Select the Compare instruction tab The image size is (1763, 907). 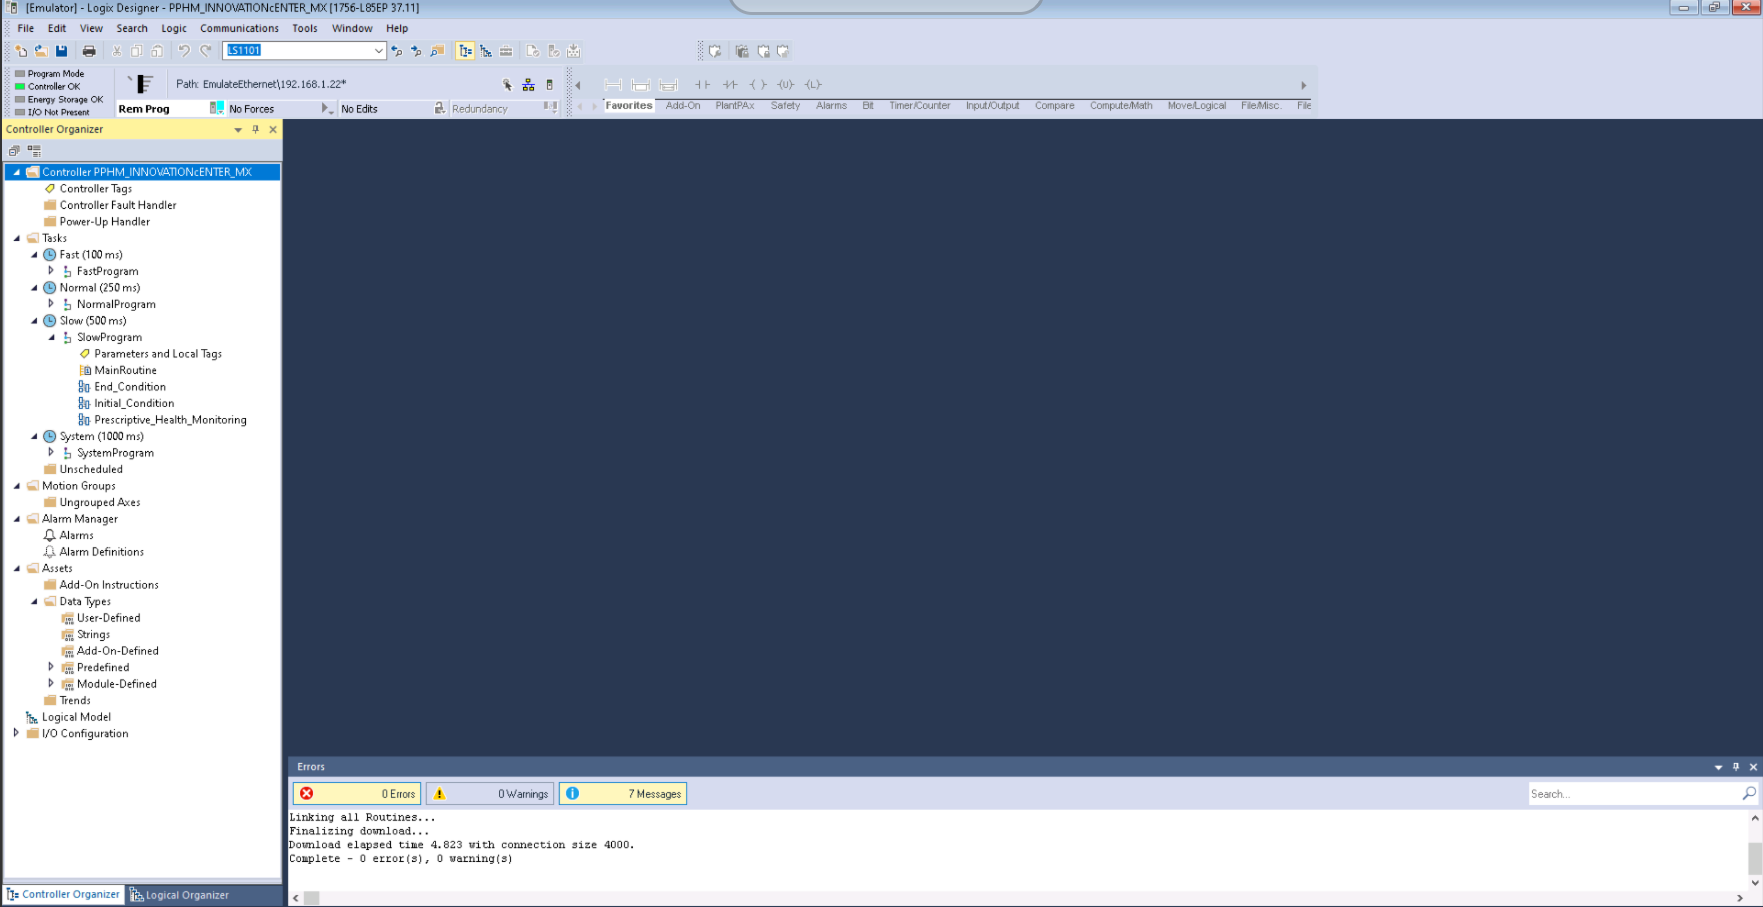click(1054, 105)
